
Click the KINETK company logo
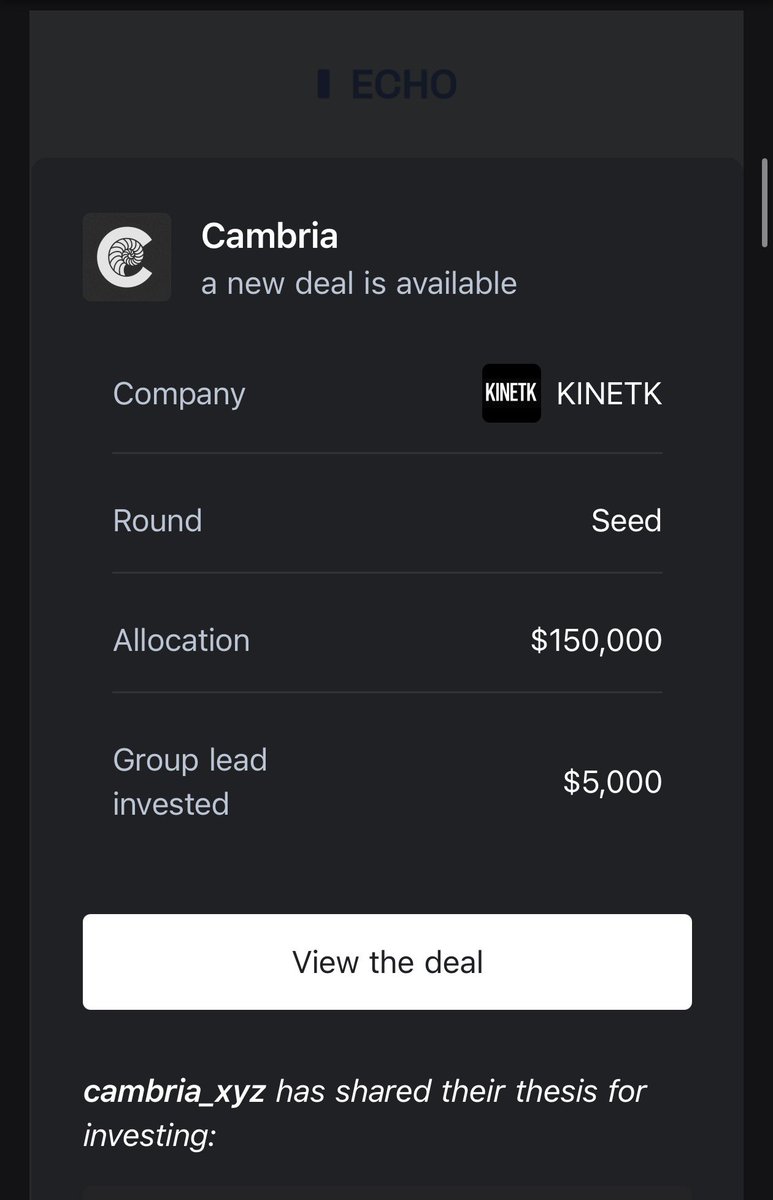coord(511,393)
